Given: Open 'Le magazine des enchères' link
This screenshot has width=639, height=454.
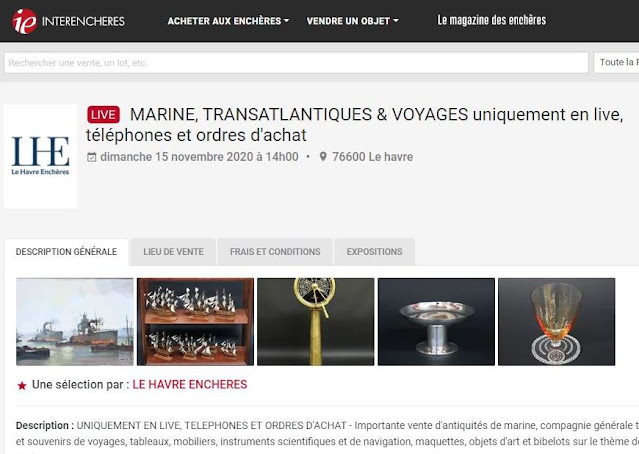Looking at the screenshot, I should pos(491,20).
